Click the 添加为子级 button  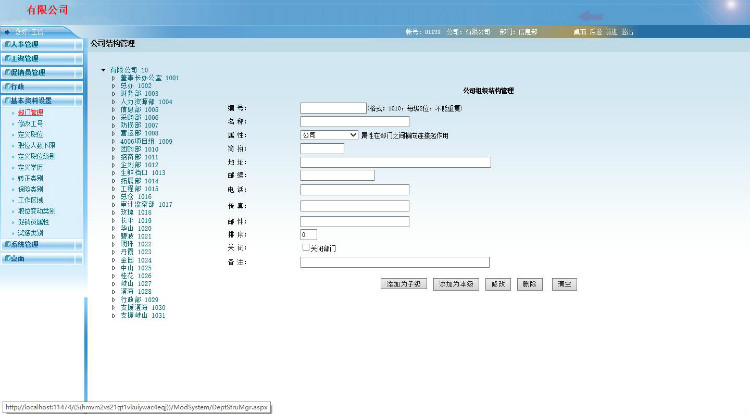[x=404, y=284]
